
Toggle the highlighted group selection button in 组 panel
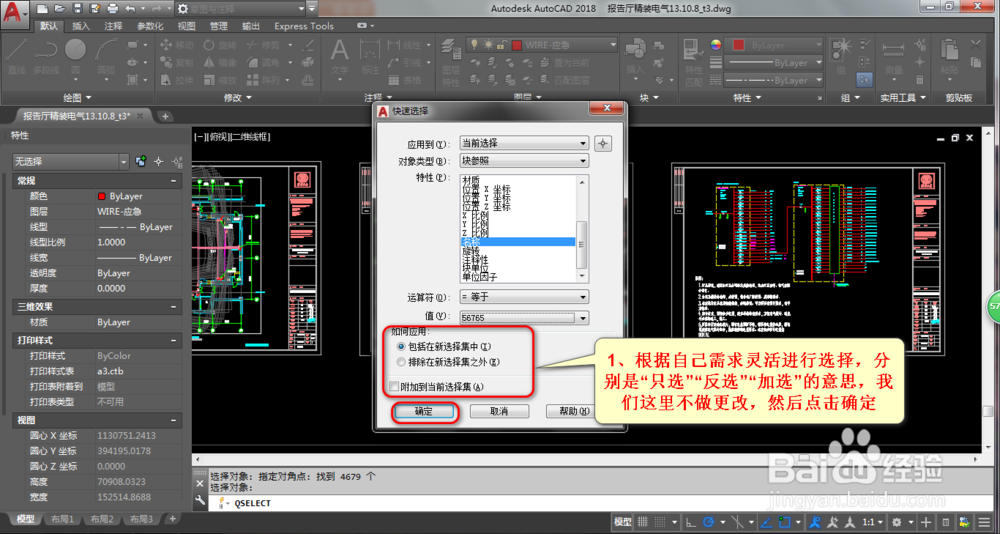point(864,80)
